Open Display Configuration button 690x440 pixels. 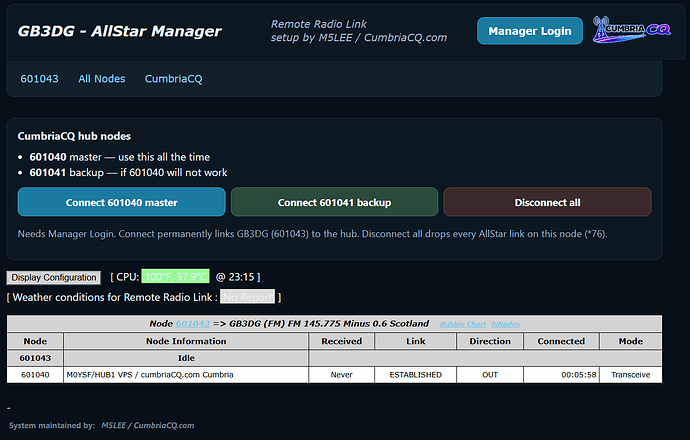tap(54, 277)
